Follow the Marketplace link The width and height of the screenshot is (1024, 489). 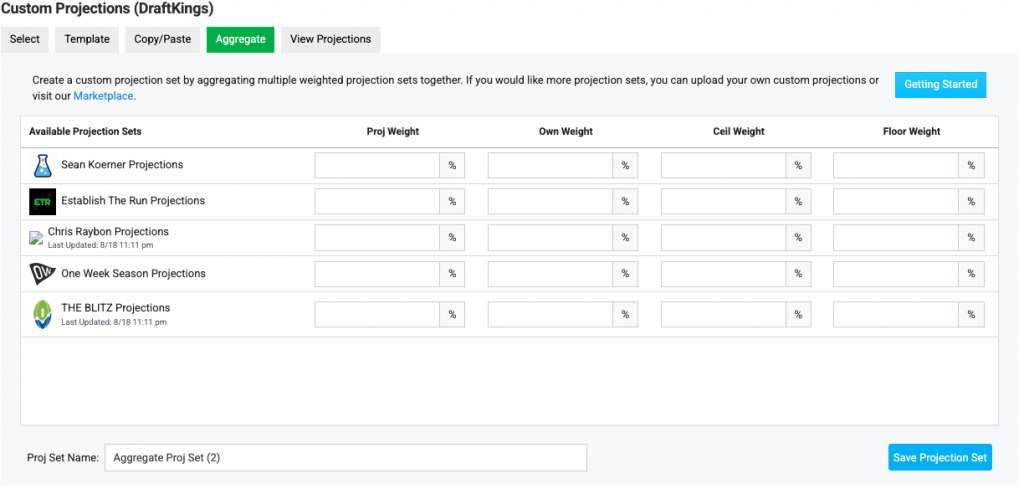click(x=103, y=97)
